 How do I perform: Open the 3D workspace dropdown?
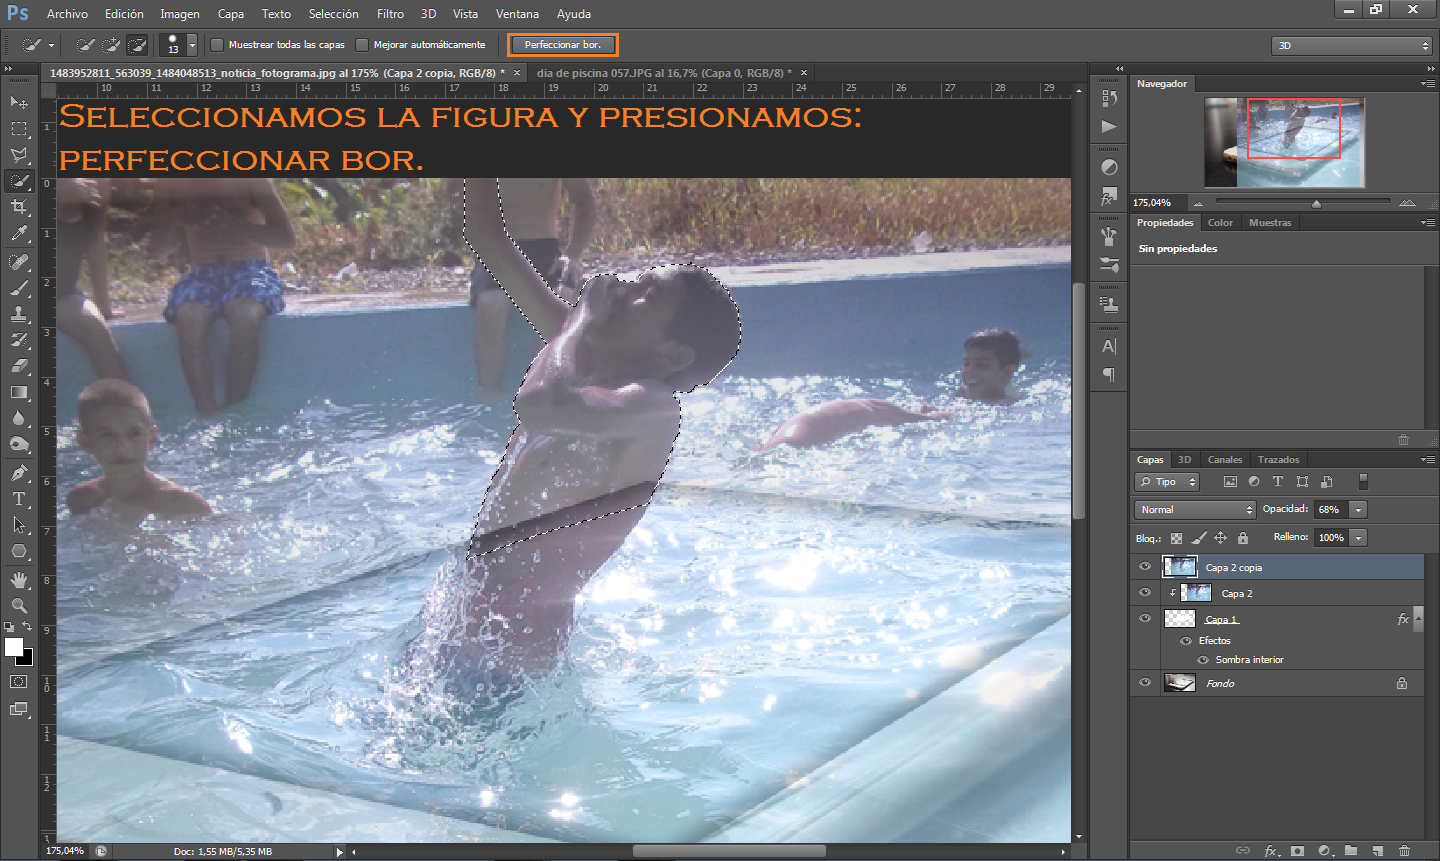(x=1352, y=46)
